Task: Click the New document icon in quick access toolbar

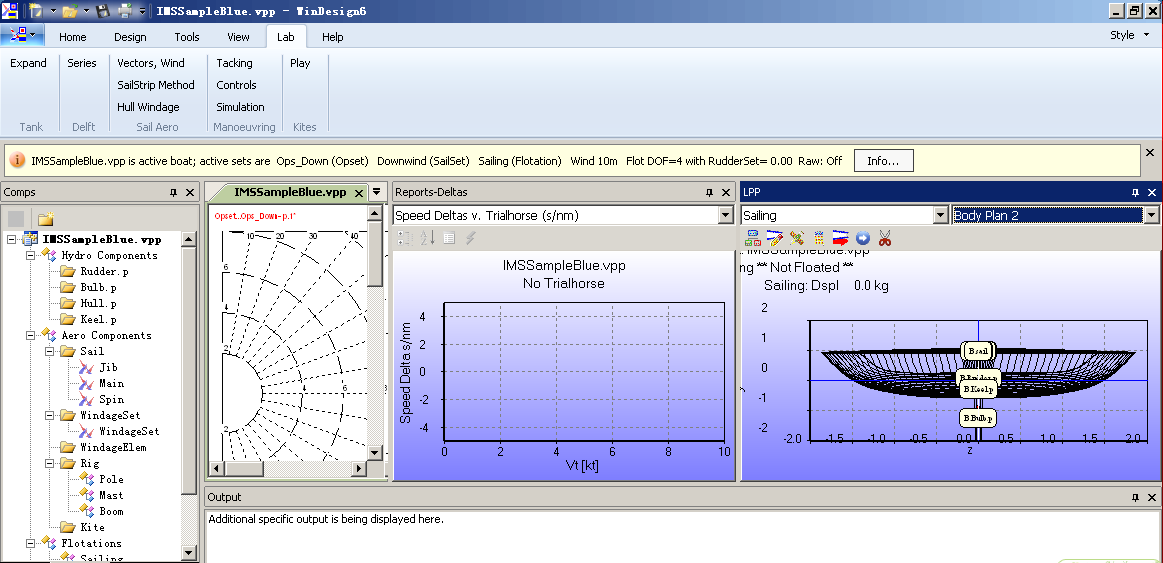Action: pyautogui.click(x=36, y=11)
